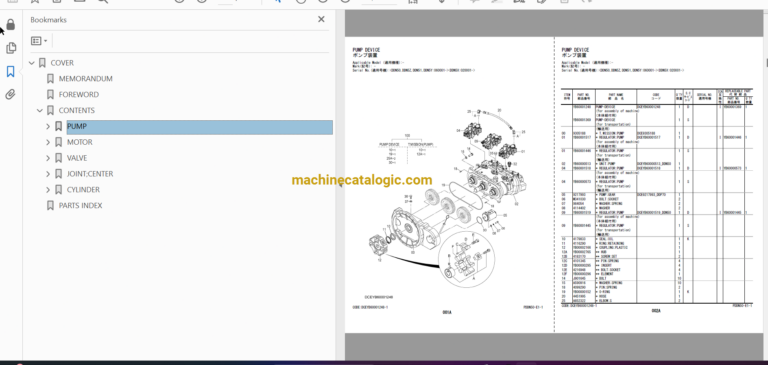Close the Bookmarks panel
The height and width of the screenshot is (365, 768).
click(x=321, y=19)
